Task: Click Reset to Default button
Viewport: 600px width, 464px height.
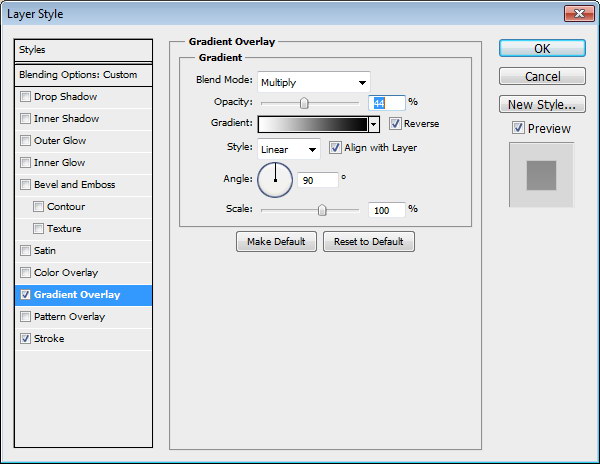Action: (368, 241)
